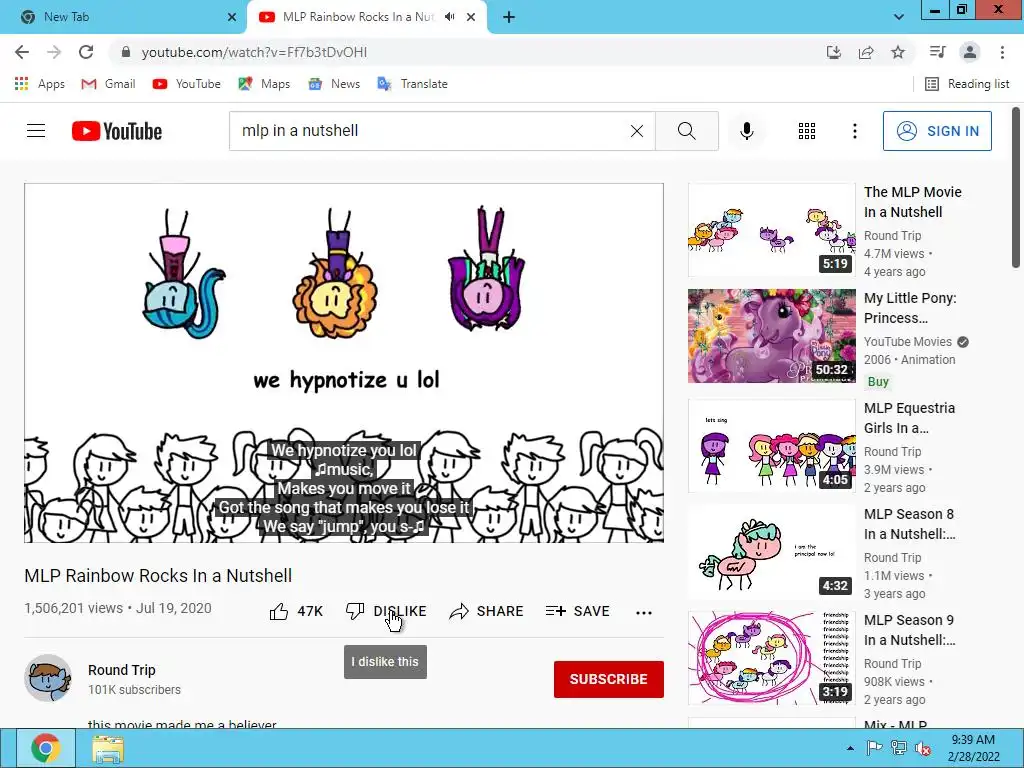Open a new tab with plus button
This screenshot has width=1024, height=768.
click(x=509, y=18)
